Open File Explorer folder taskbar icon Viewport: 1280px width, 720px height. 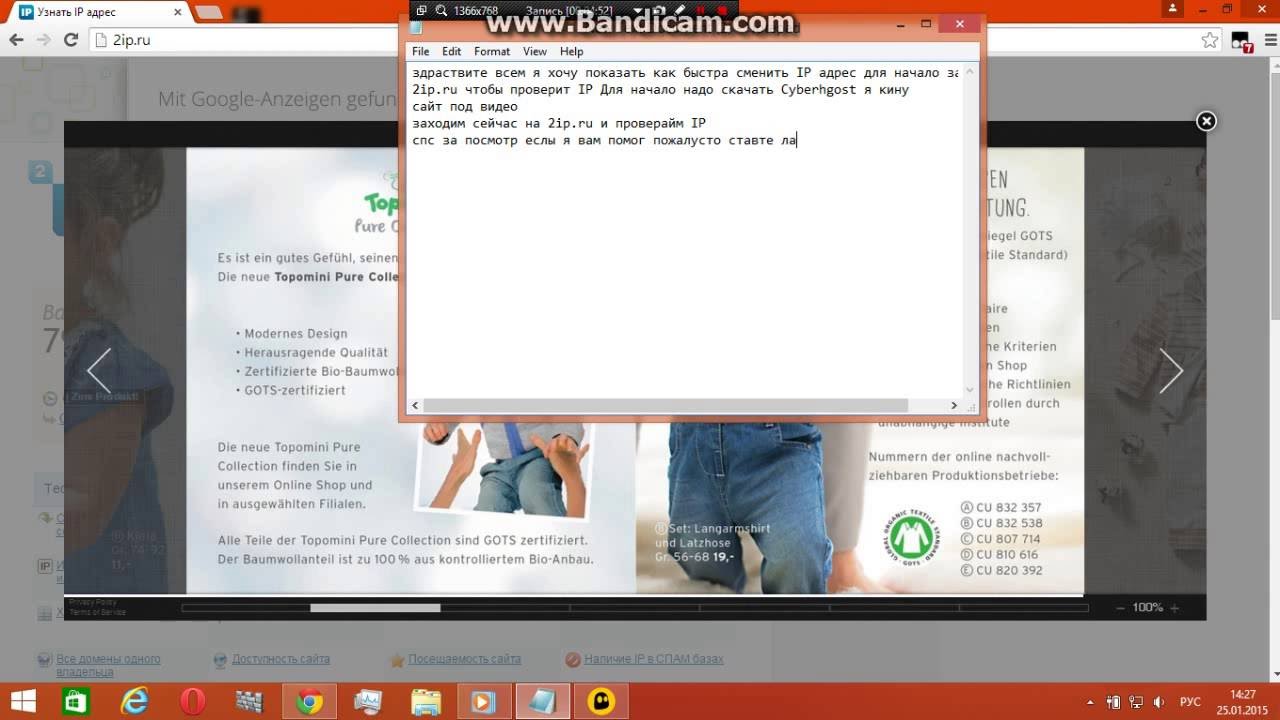427,701
